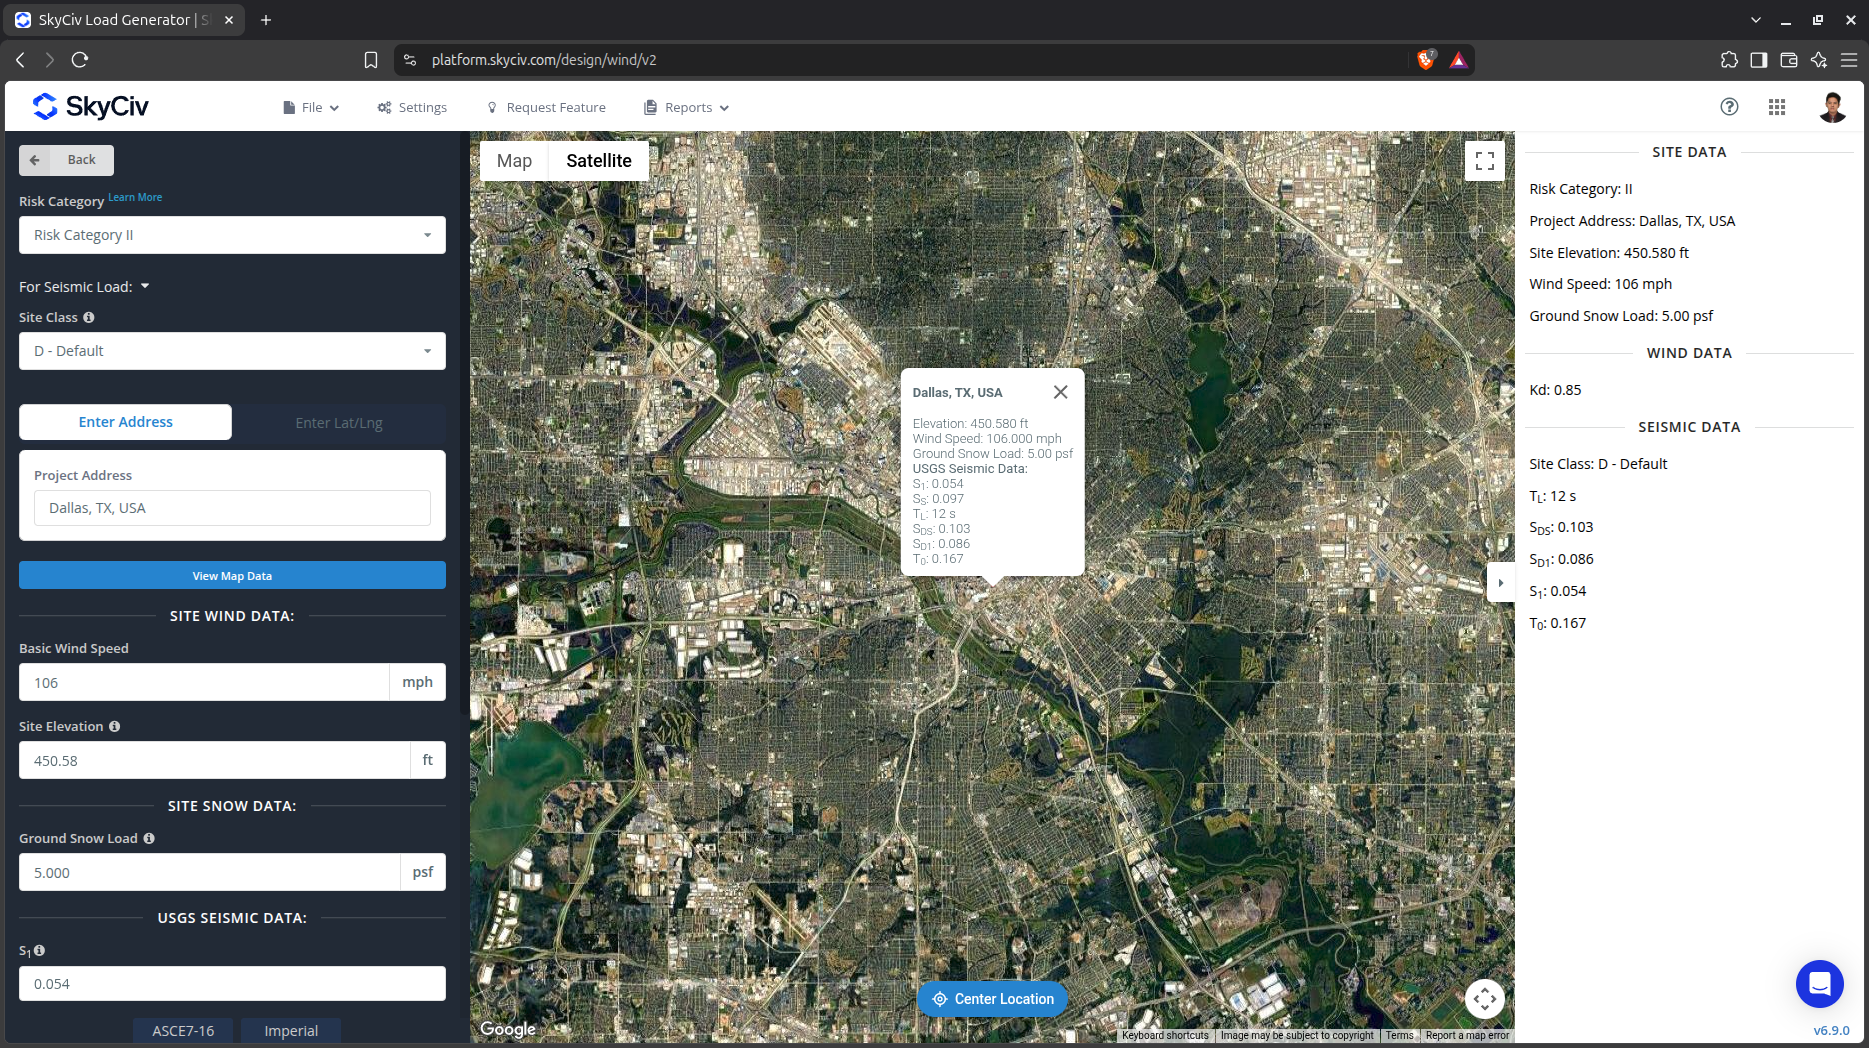Screen dimensions: 1869x1048
Task: Click the Site Elevation info icon
Action: click(115, 726)
